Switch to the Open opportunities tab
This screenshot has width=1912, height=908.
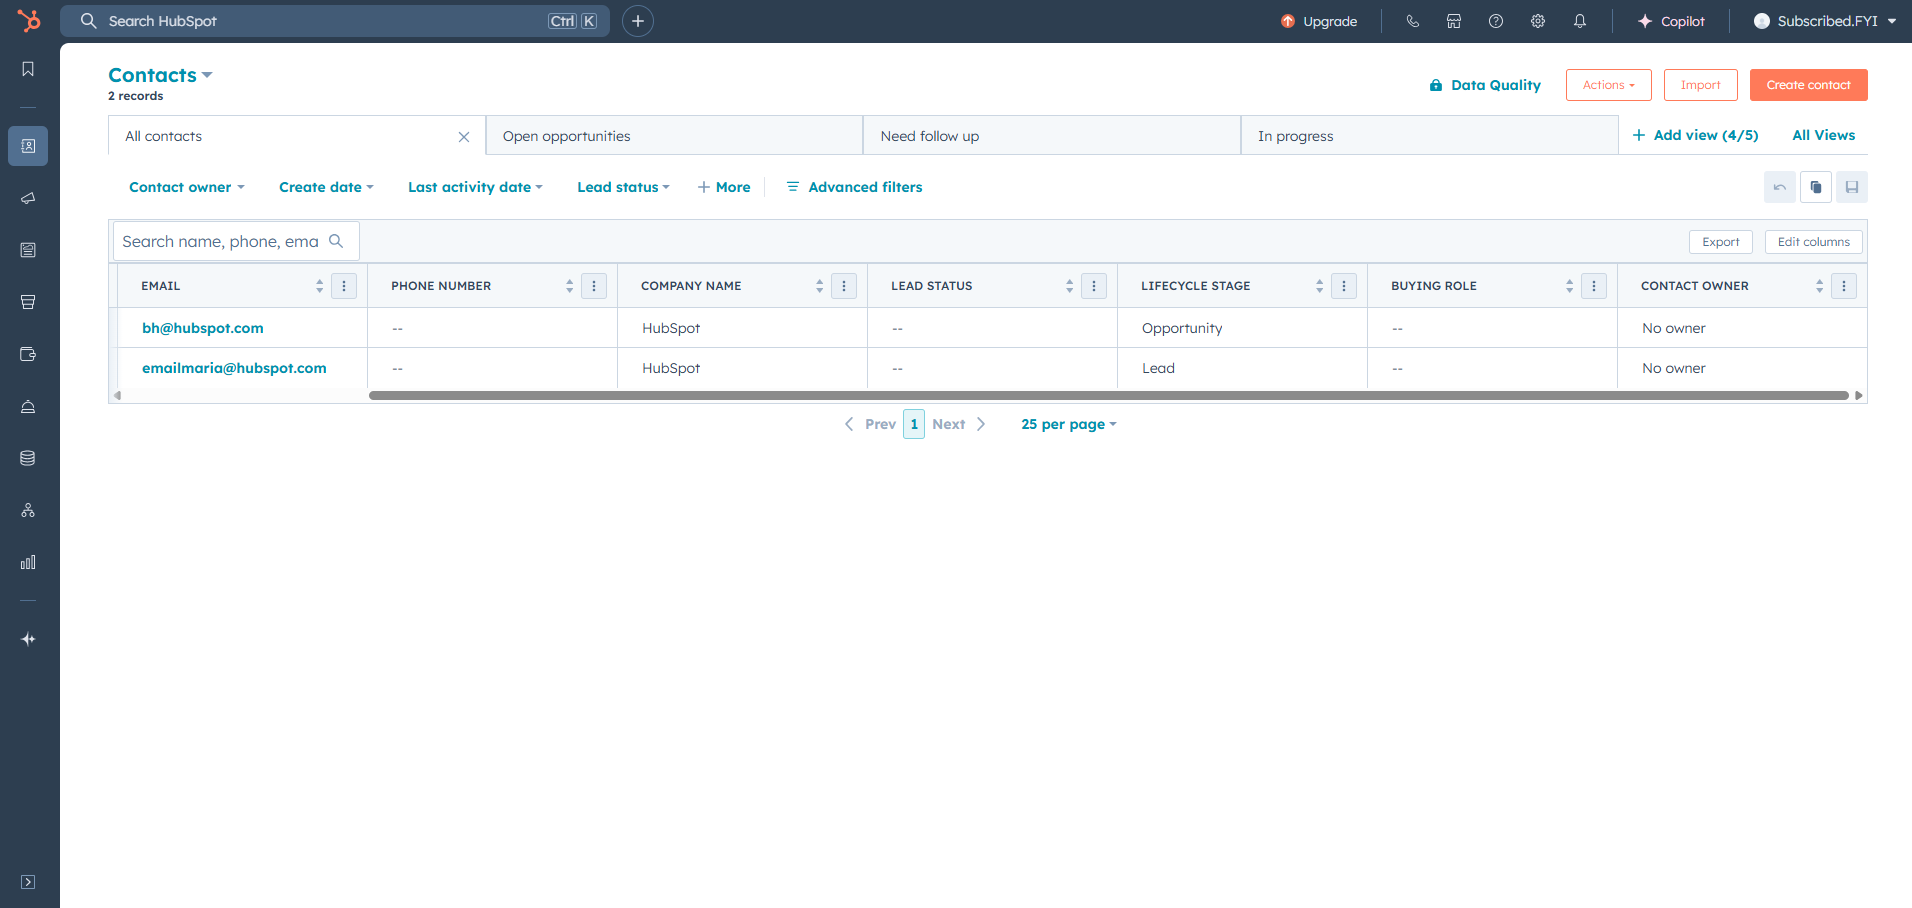click(674, 136)
